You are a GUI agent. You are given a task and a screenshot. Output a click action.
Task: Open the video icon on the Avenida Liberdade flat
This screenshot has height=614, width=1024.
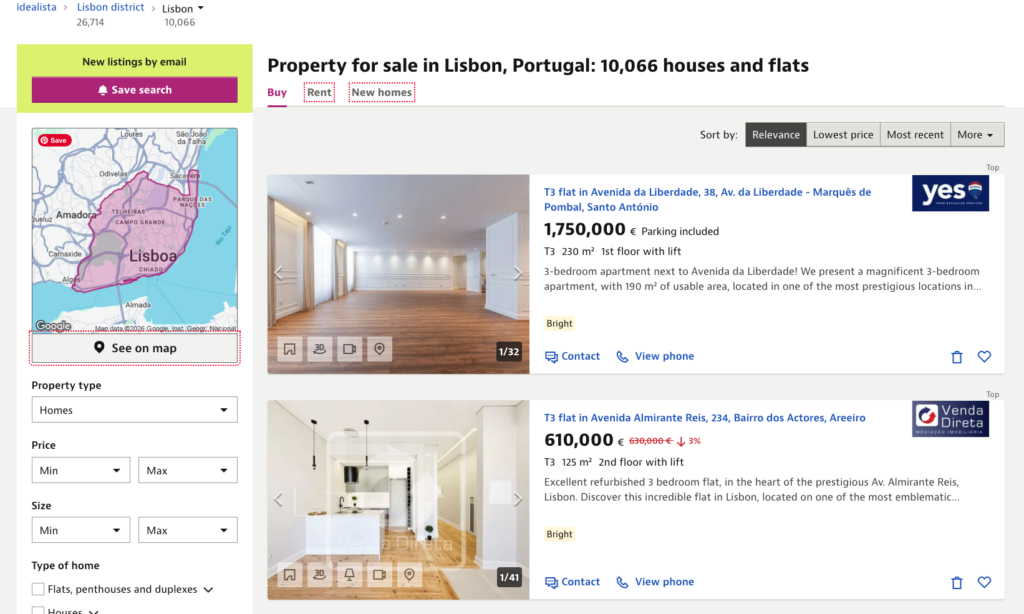tap(350, 349)
